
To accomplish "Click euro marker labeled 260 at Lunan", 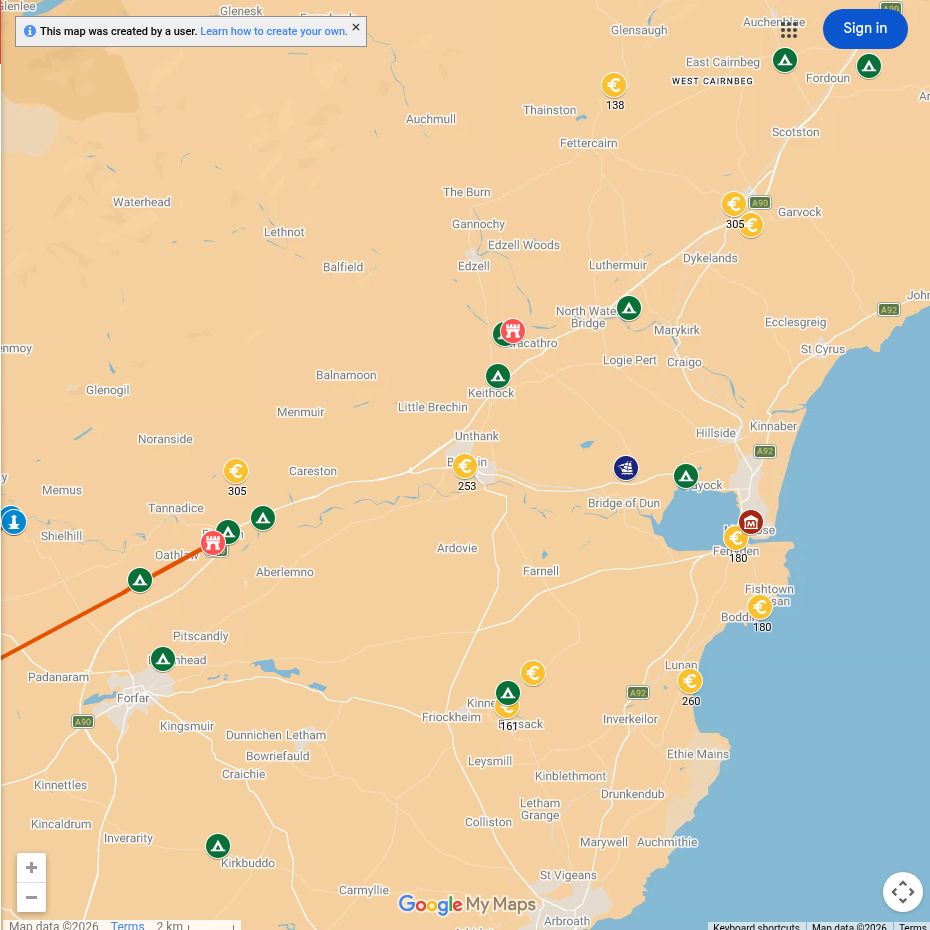I will click(x=690, y=681).
